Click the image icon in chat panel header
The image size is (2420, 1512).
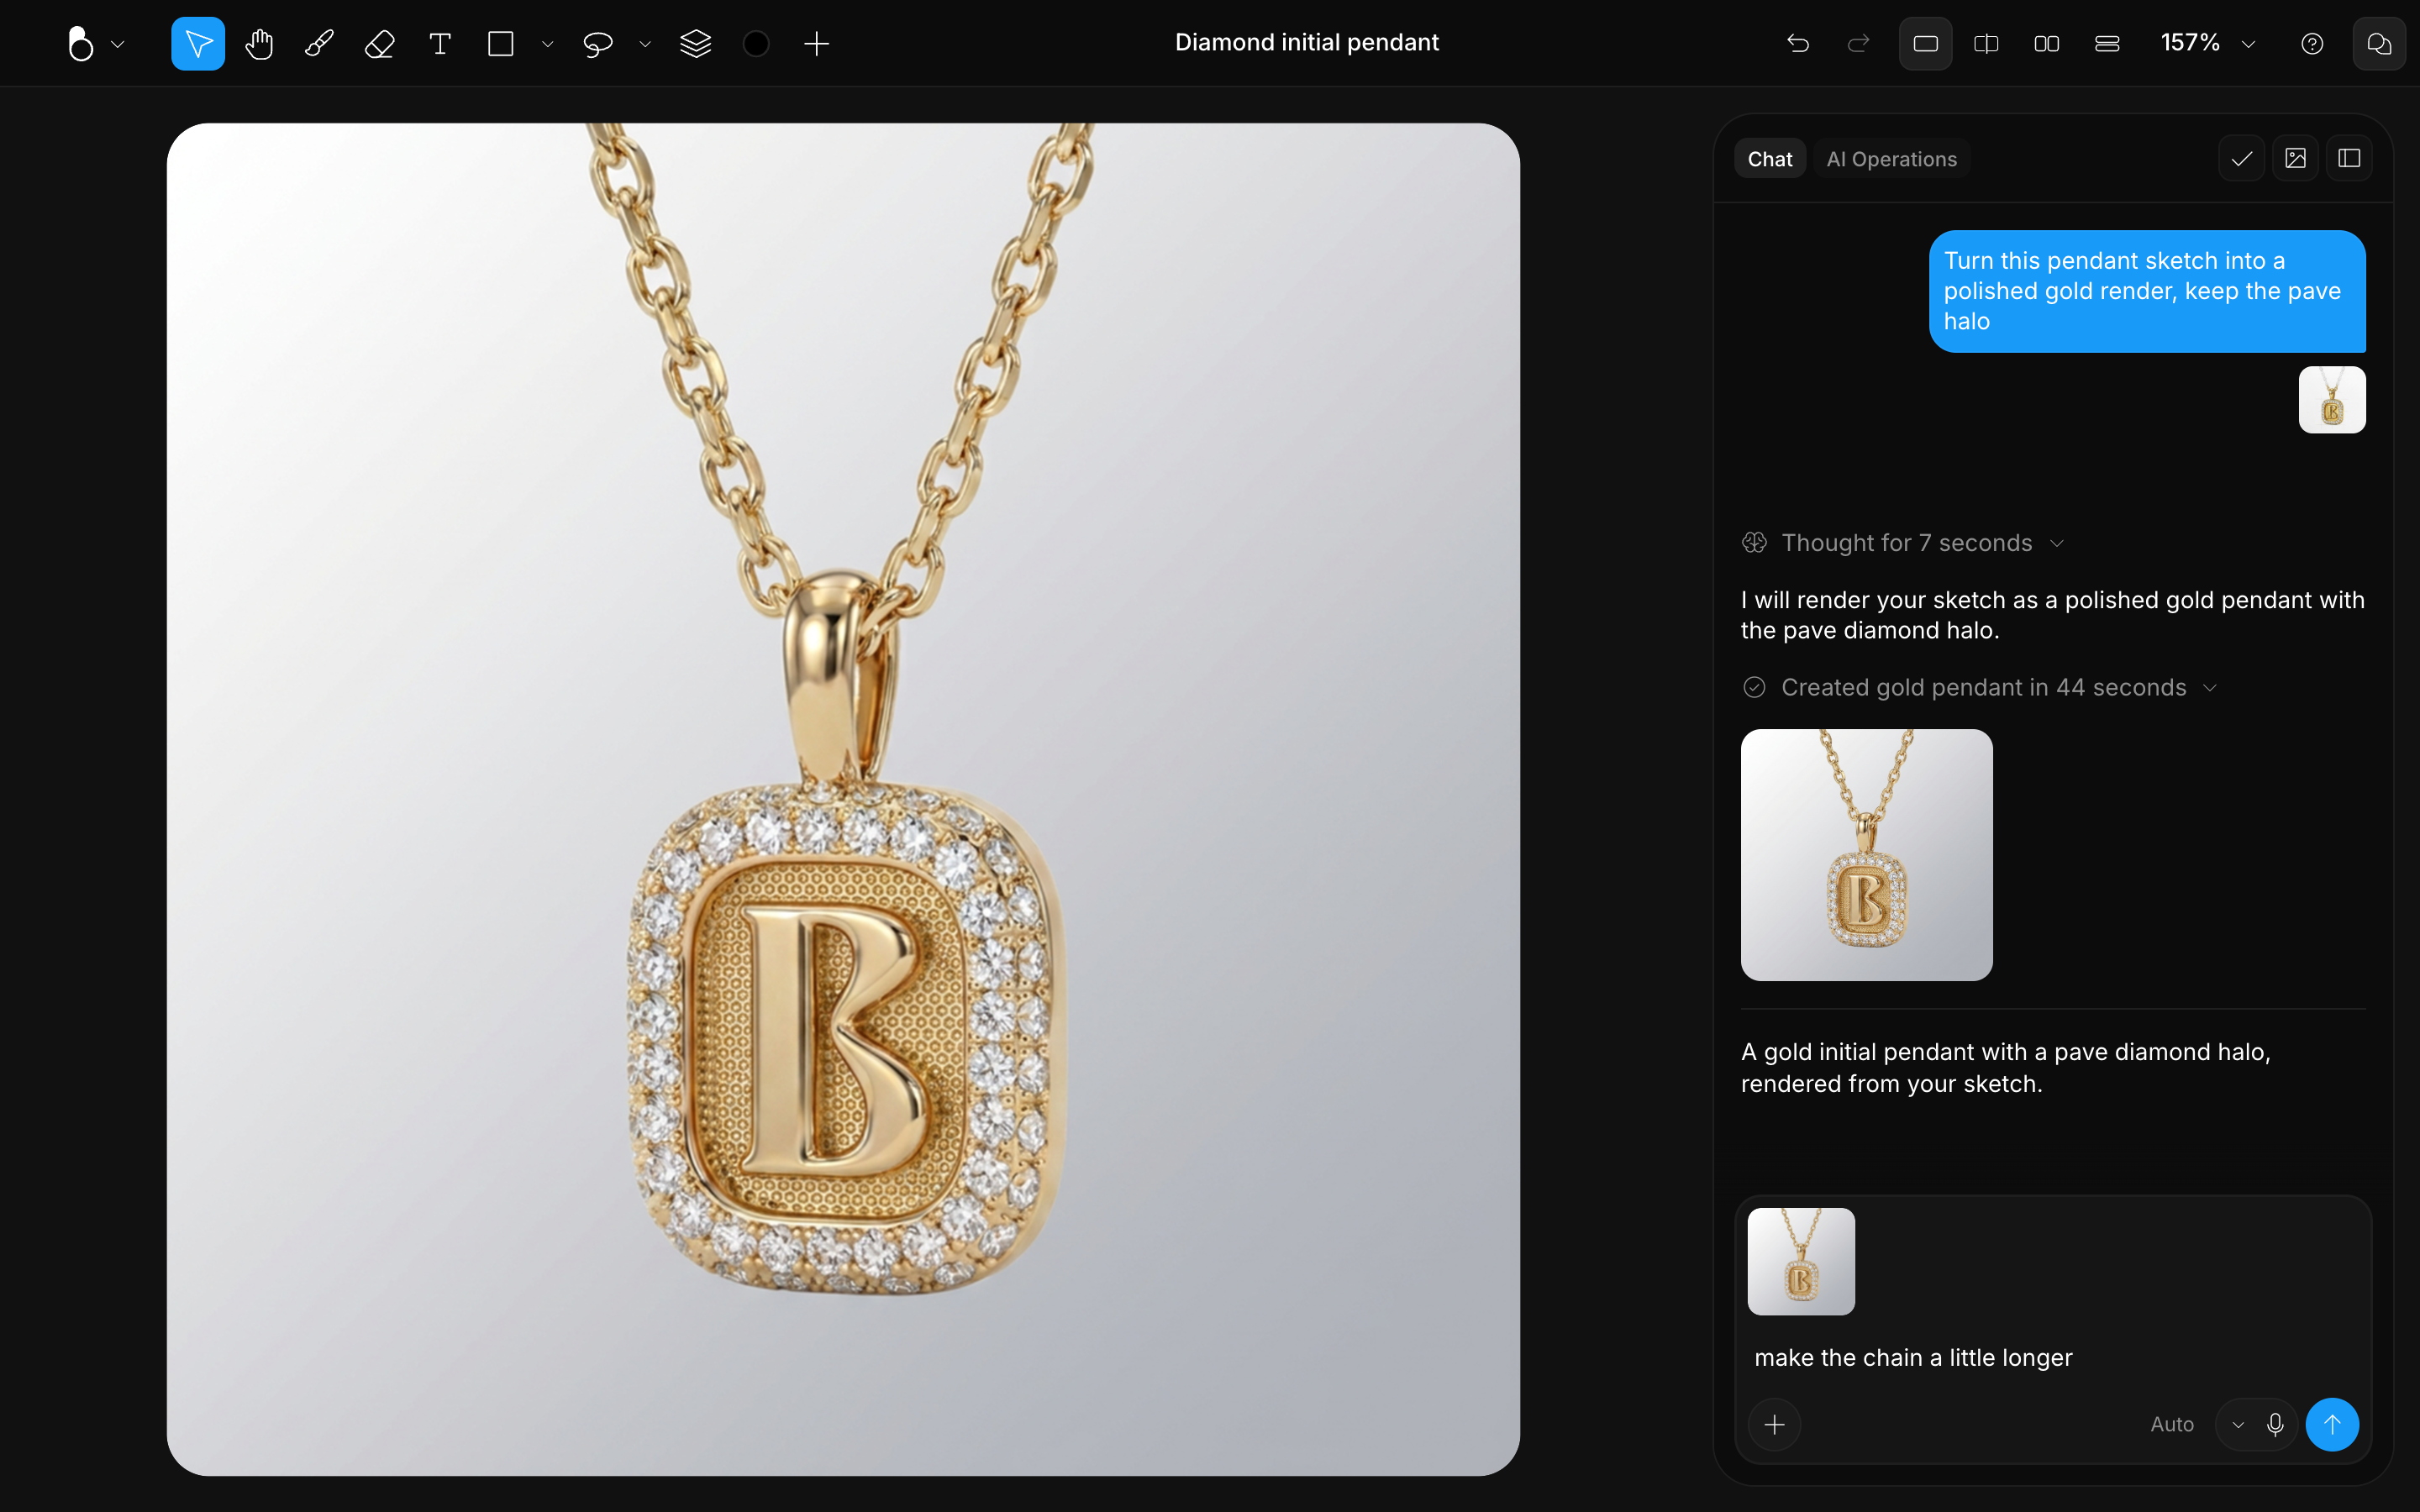click(2296, 159)
